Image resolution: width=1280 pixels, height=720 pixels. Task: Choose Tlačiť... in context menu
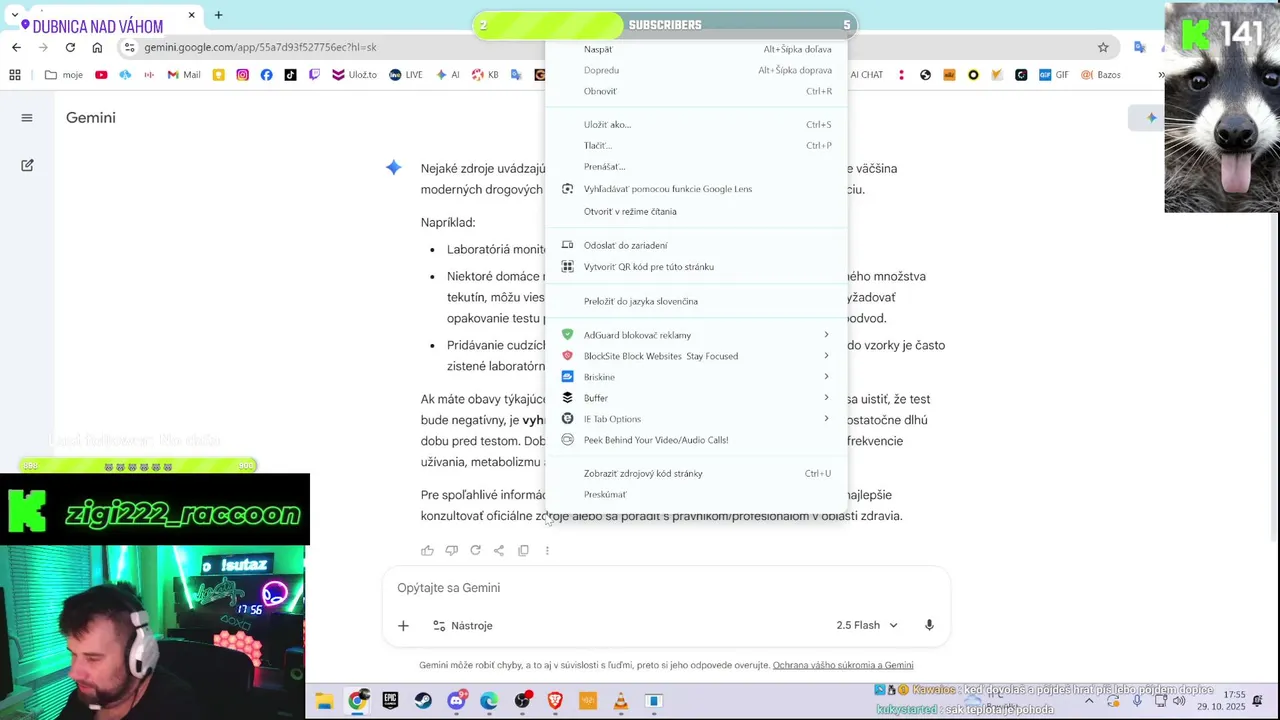pos(697,146)
